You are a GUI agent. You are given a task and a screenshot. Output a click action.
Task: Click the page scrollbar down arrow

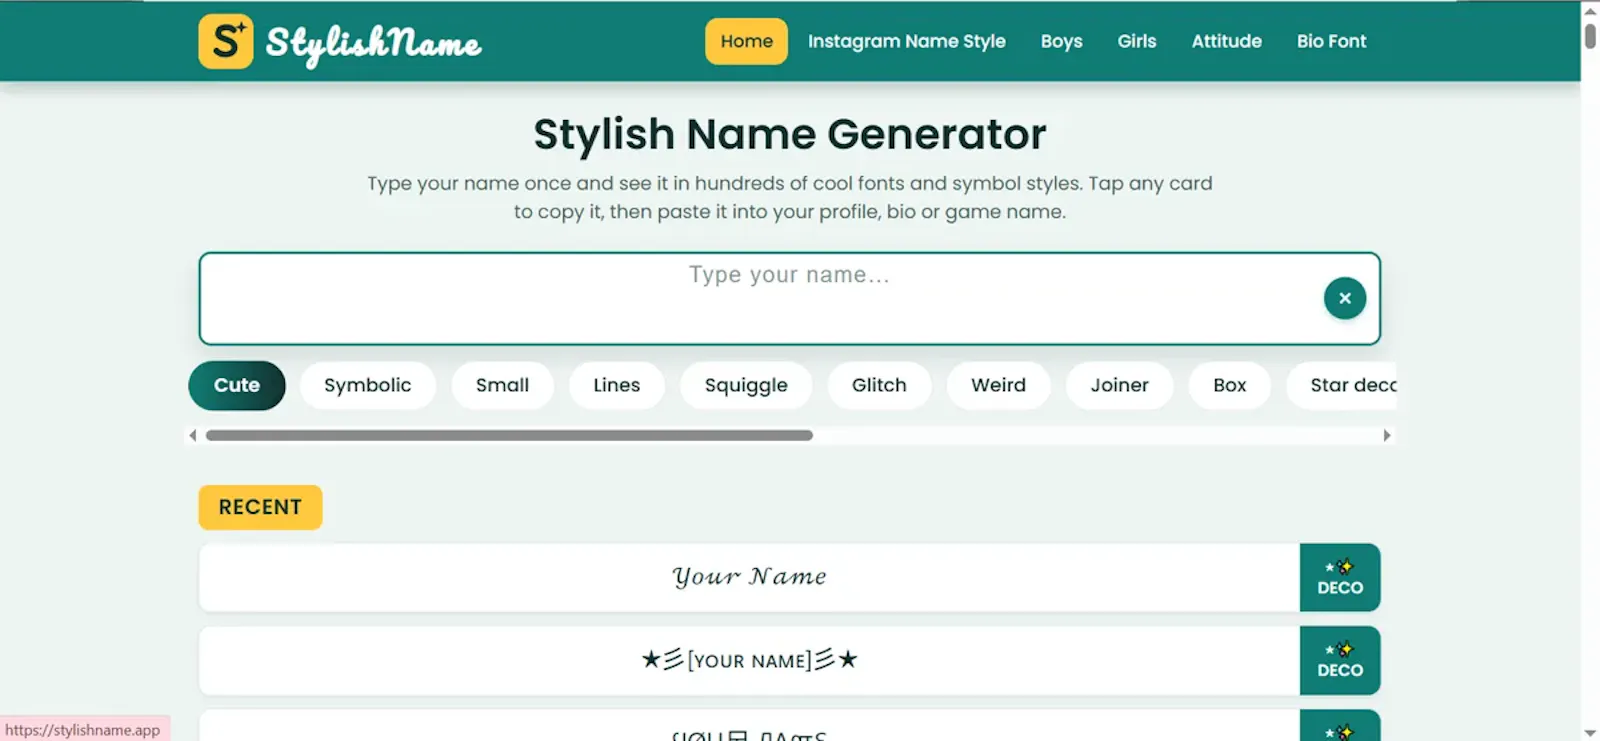[1590, 732]
